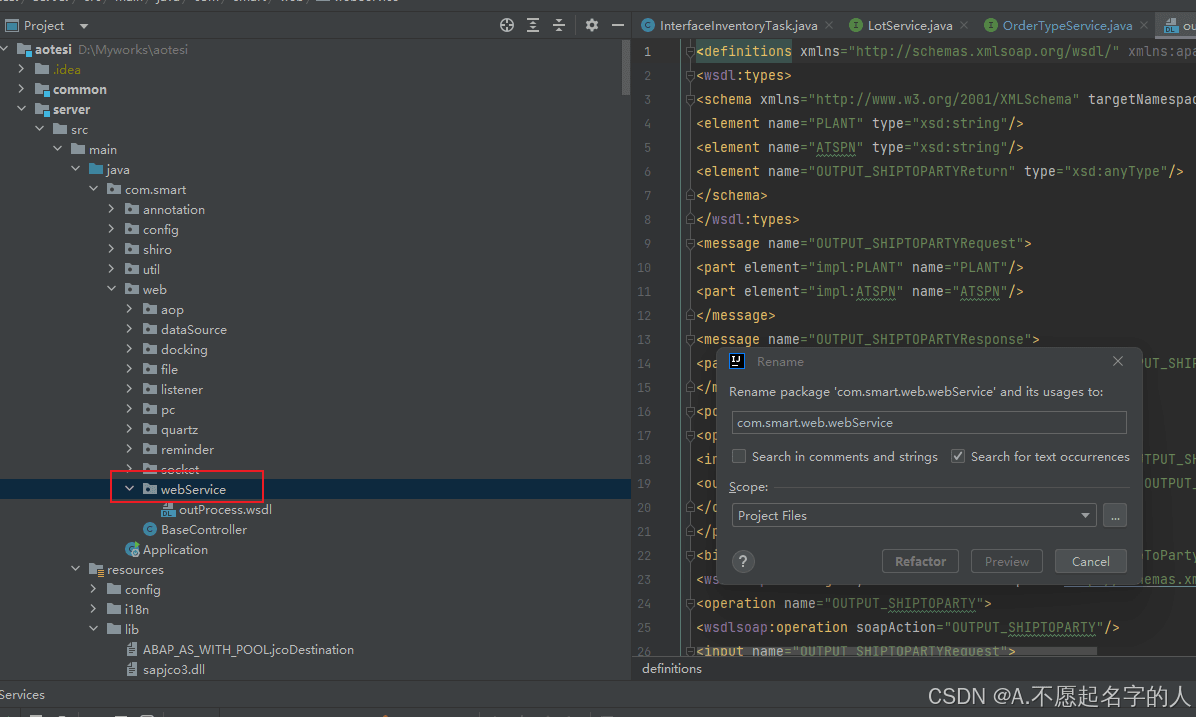
Task: Click the Refactor button
Action: [920, 561]
